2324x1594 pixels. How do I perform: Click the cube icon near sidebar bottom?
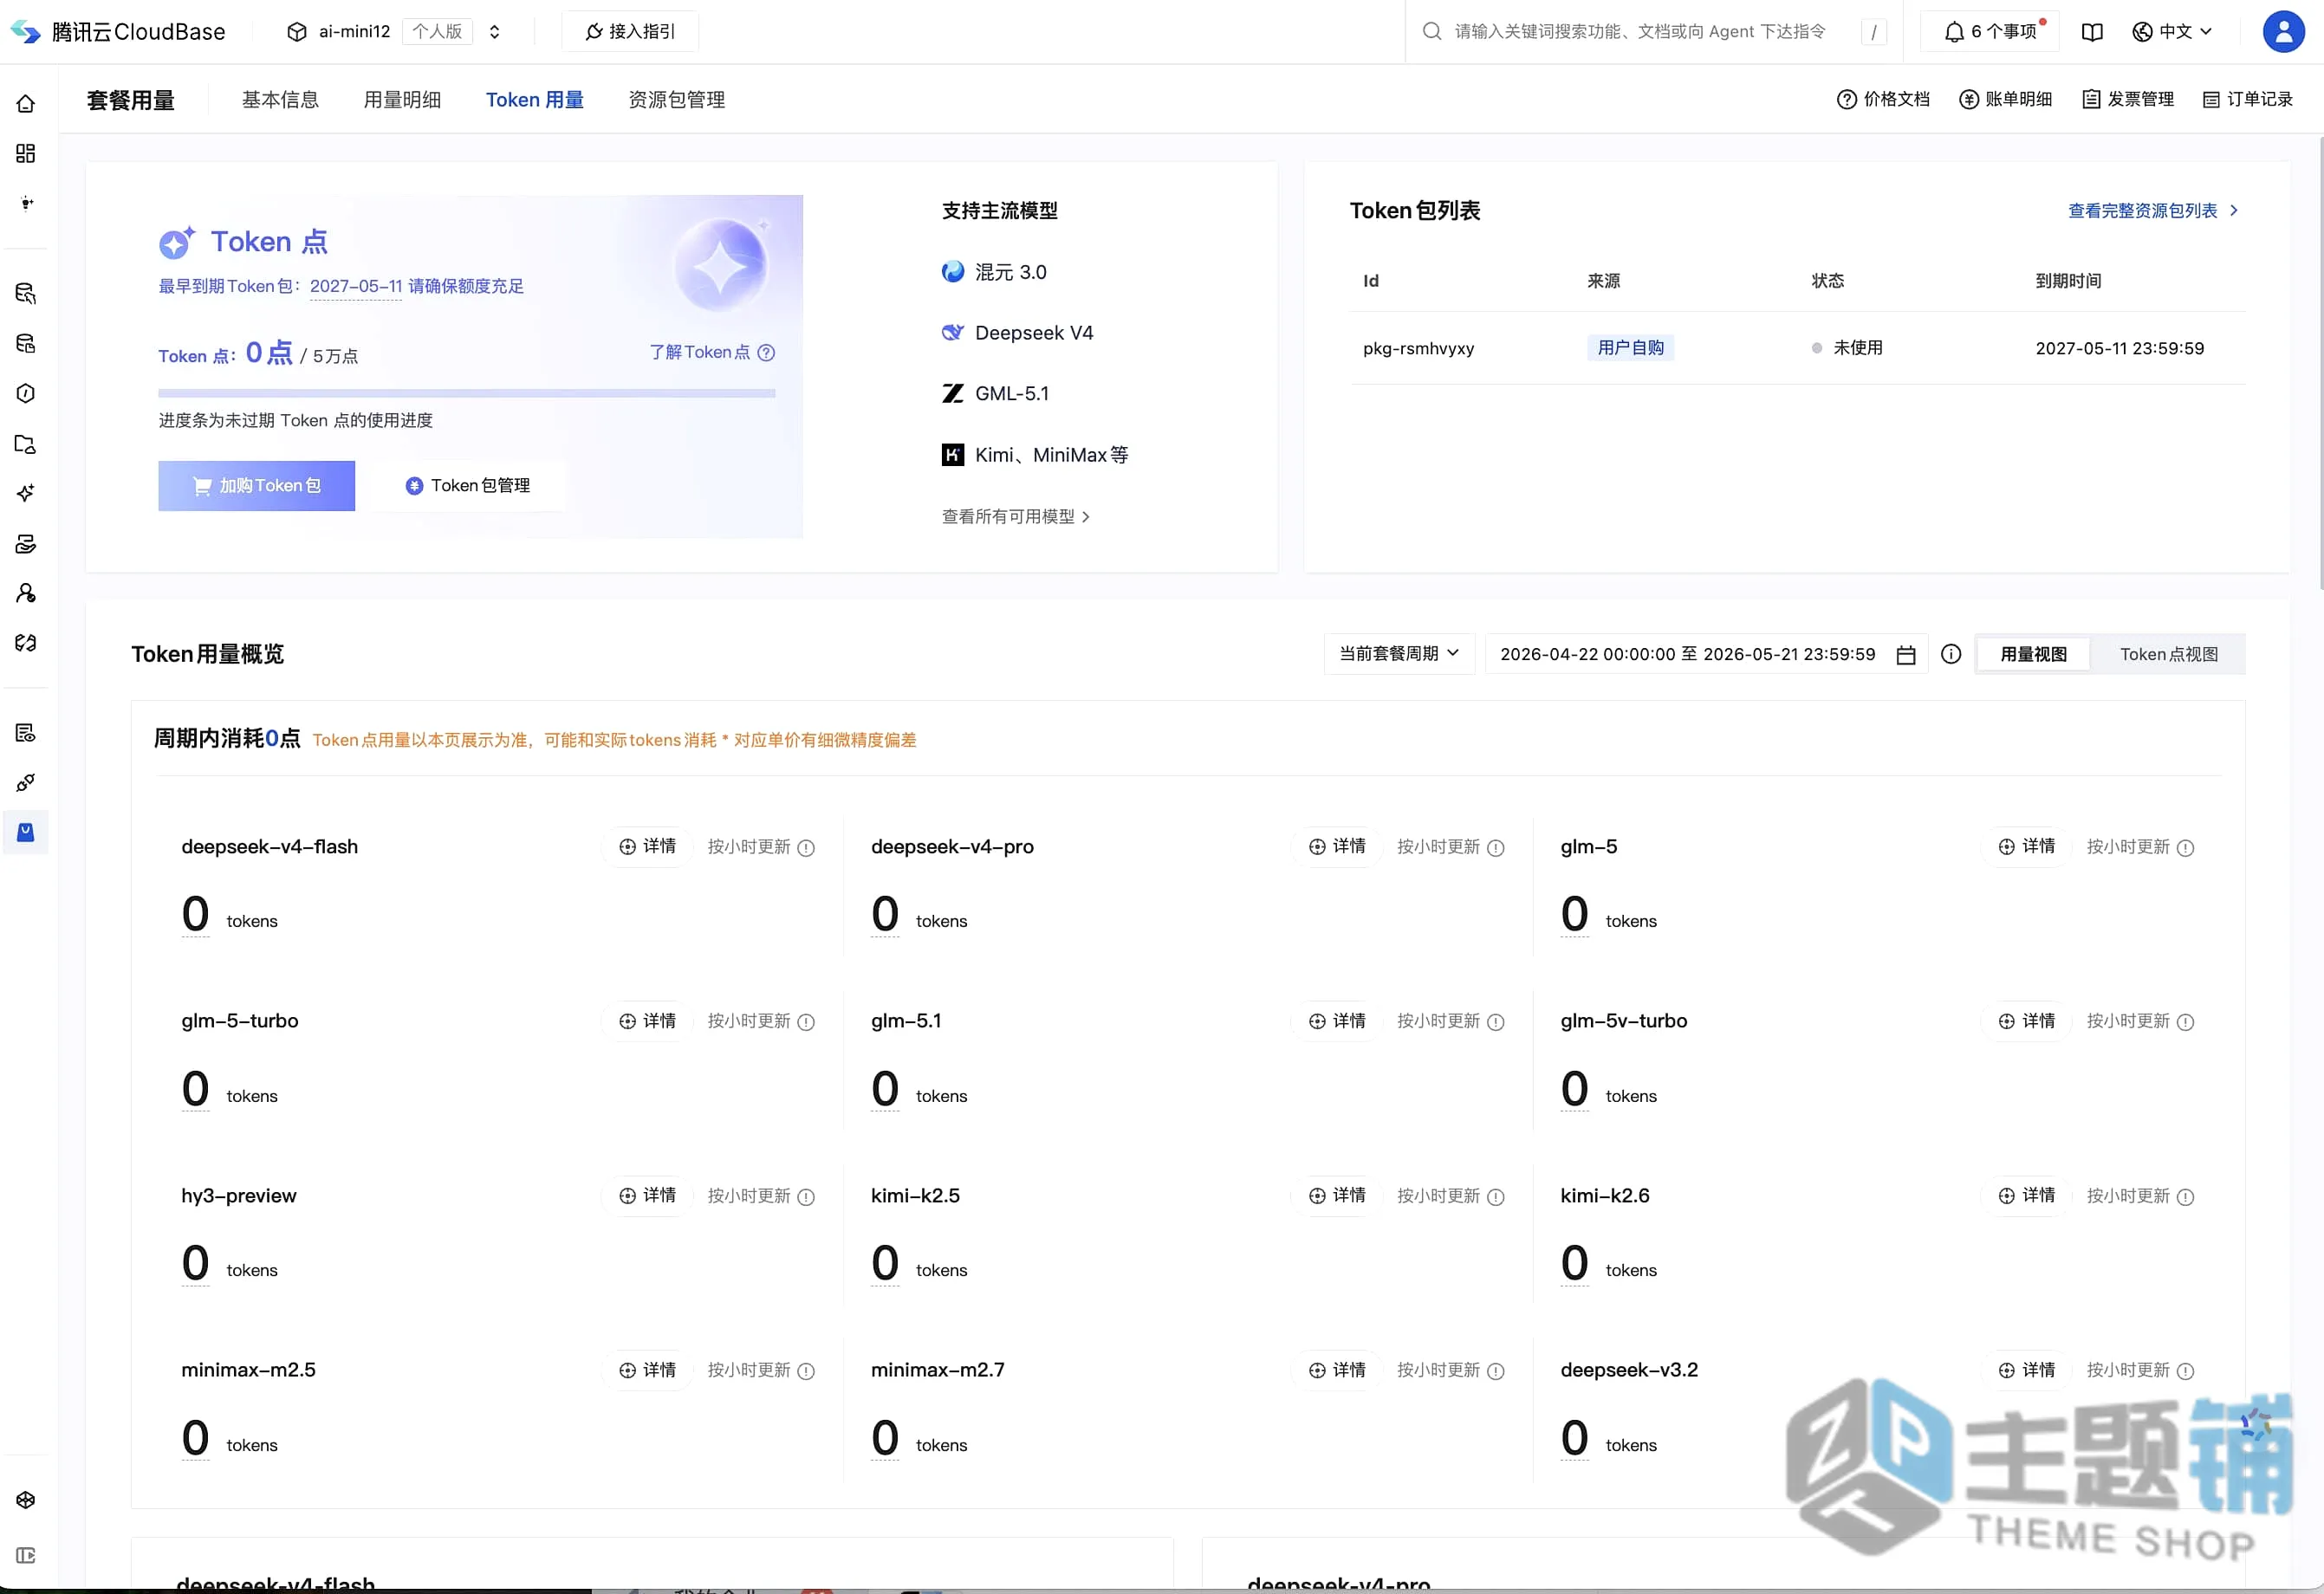point(26,1500)
